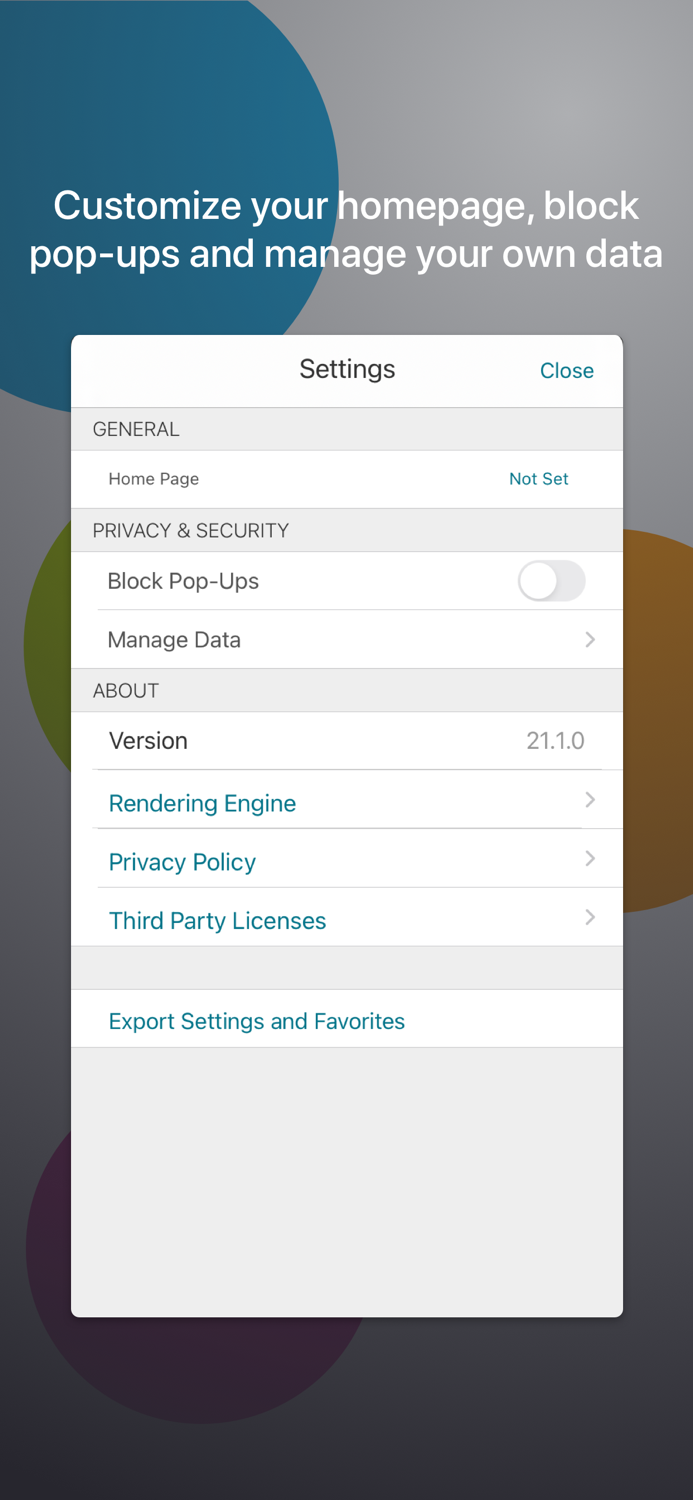Open the Privacy Policy page
693x1500 pixels.
(x=182, y=861)
